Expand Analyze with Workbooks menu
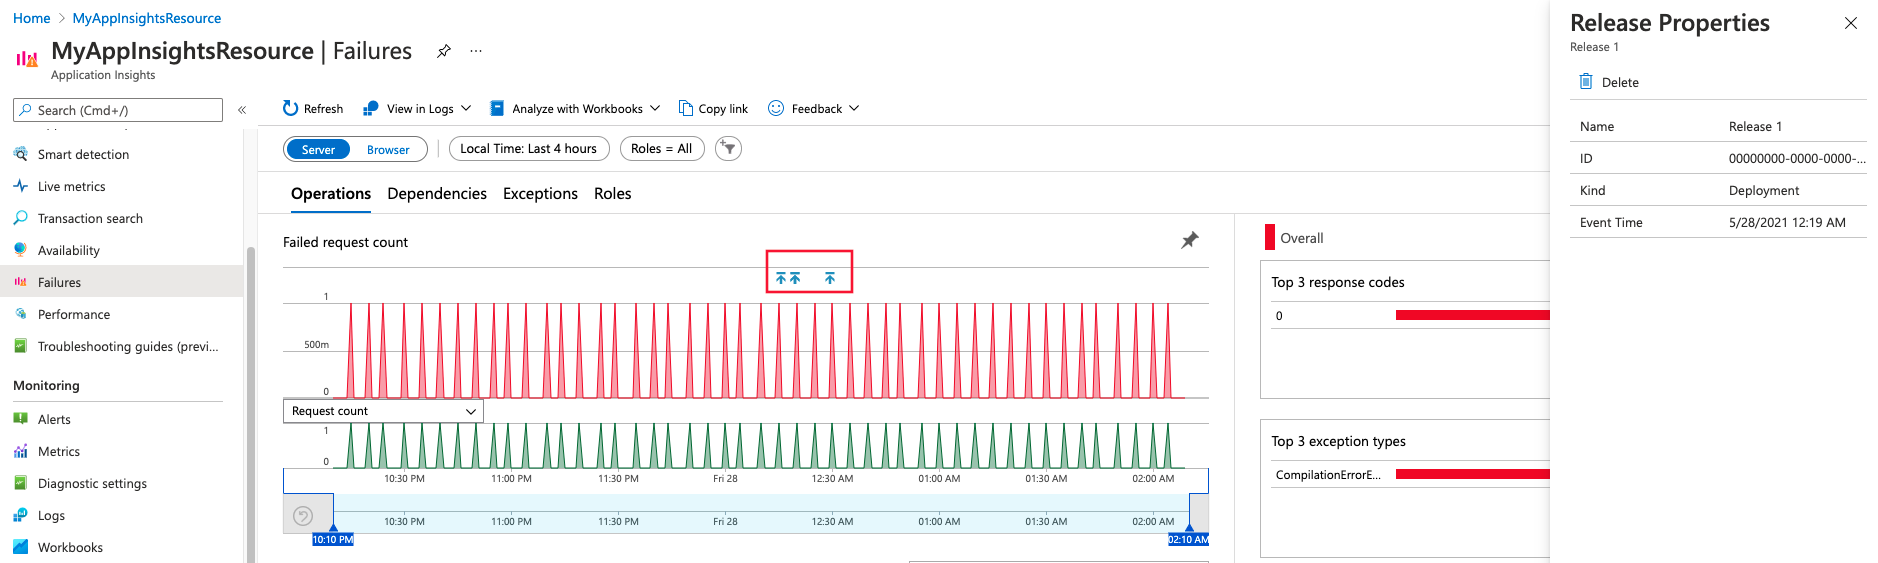This screenshot has width=1878, height=563. coord(575,108)
